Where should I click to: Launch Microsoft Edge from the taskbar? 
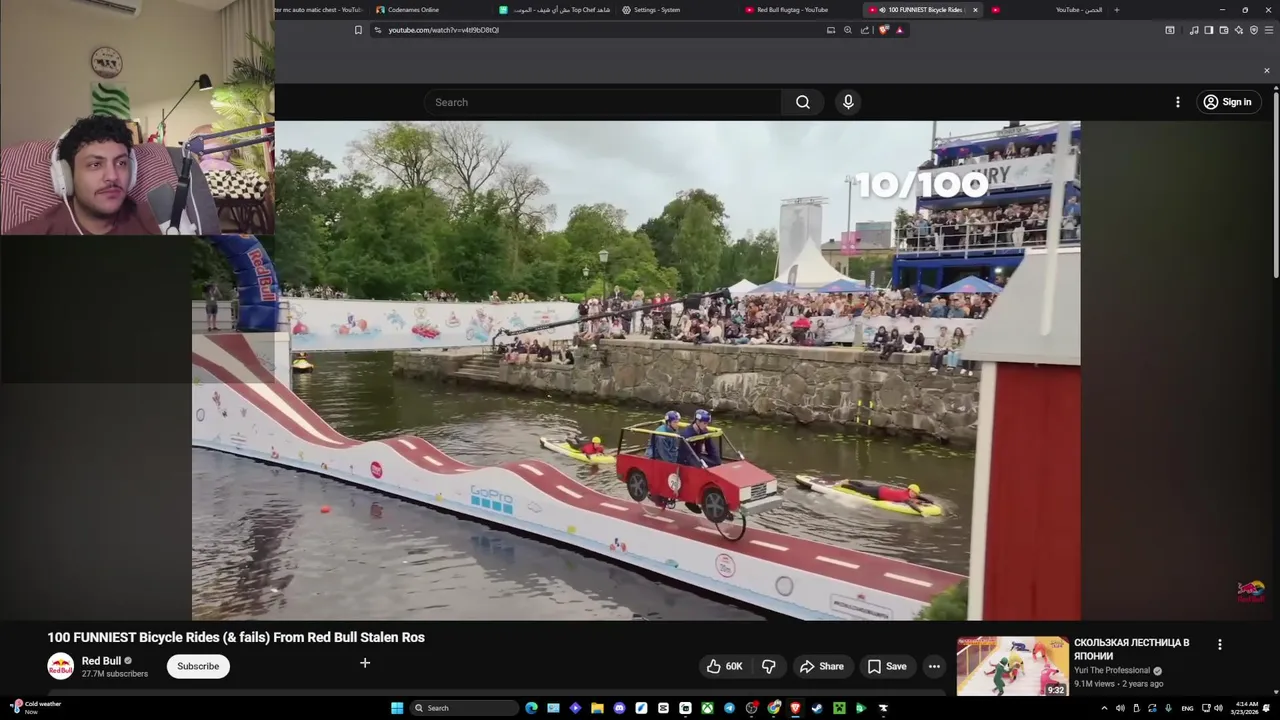tap(531, 708)
